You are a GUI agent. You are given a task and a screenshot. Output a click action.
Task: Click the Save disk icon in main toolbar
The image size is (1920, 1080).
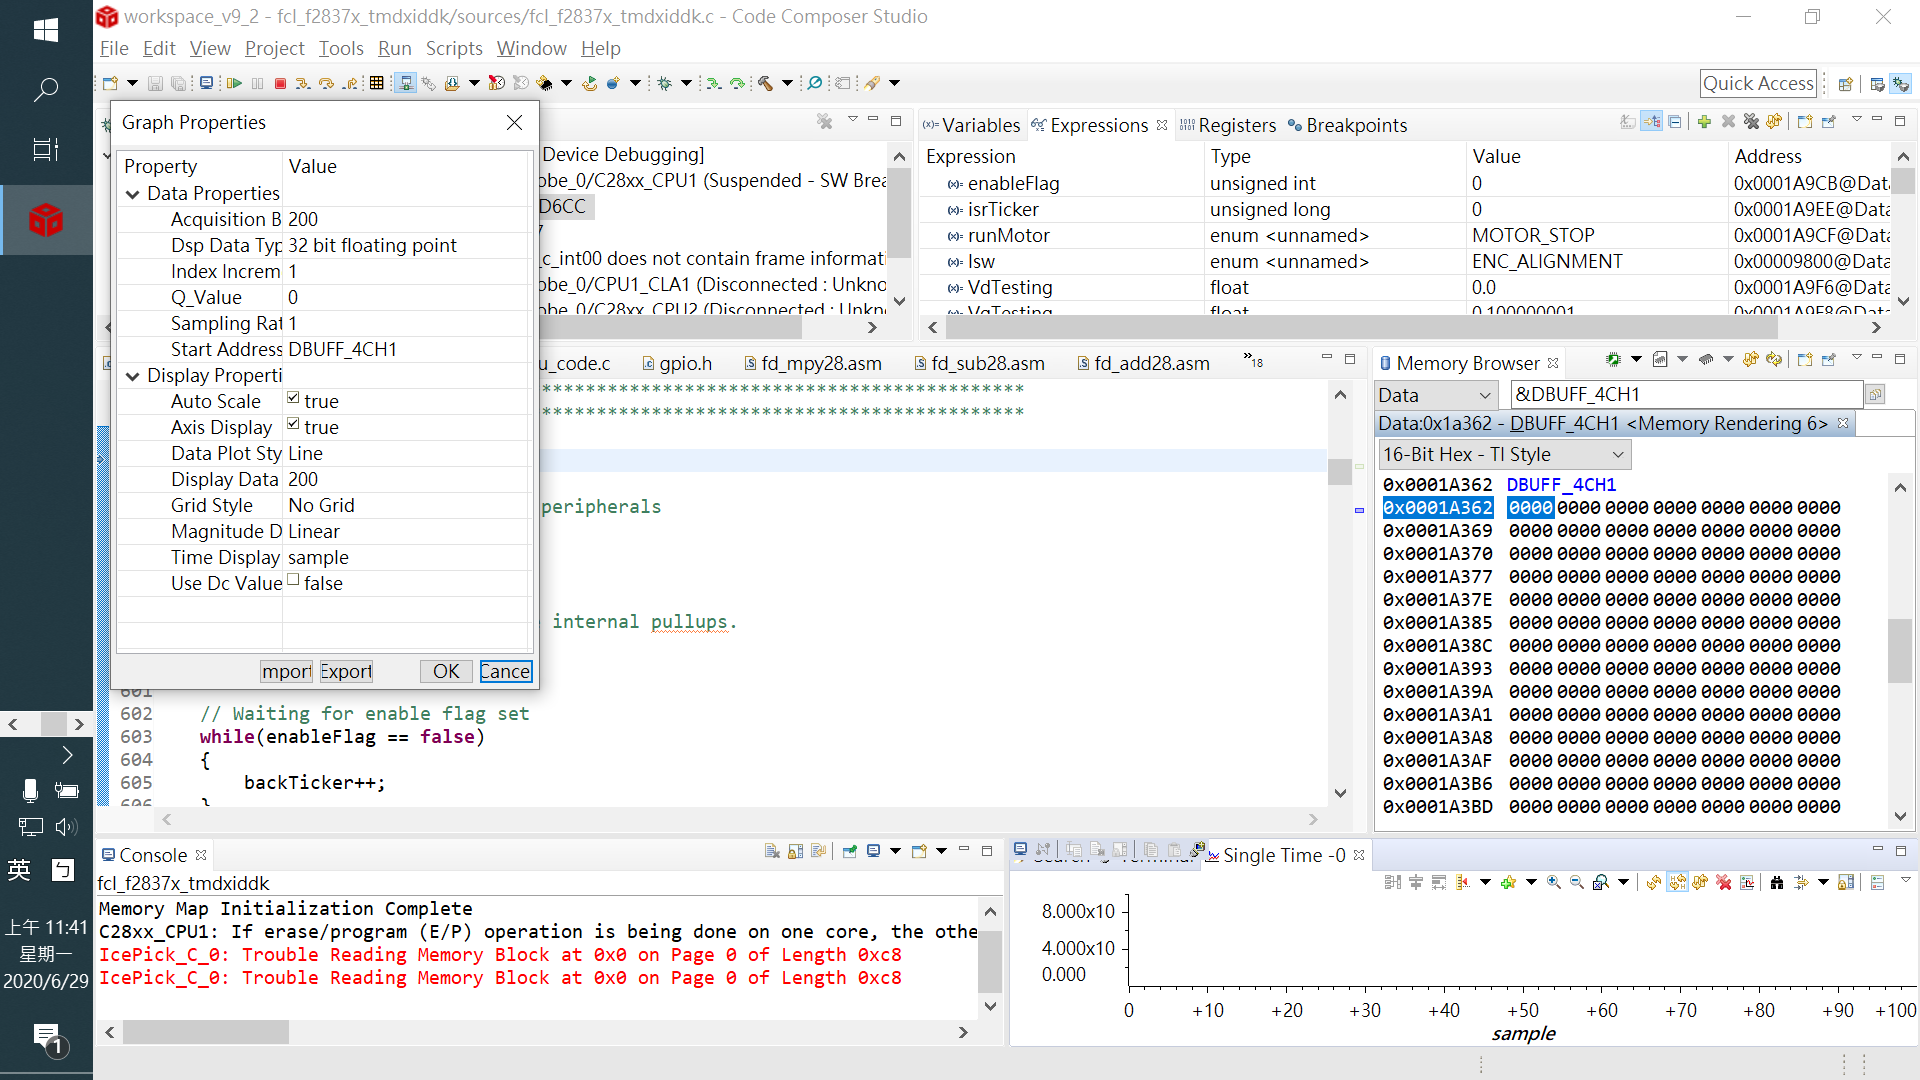155,83
